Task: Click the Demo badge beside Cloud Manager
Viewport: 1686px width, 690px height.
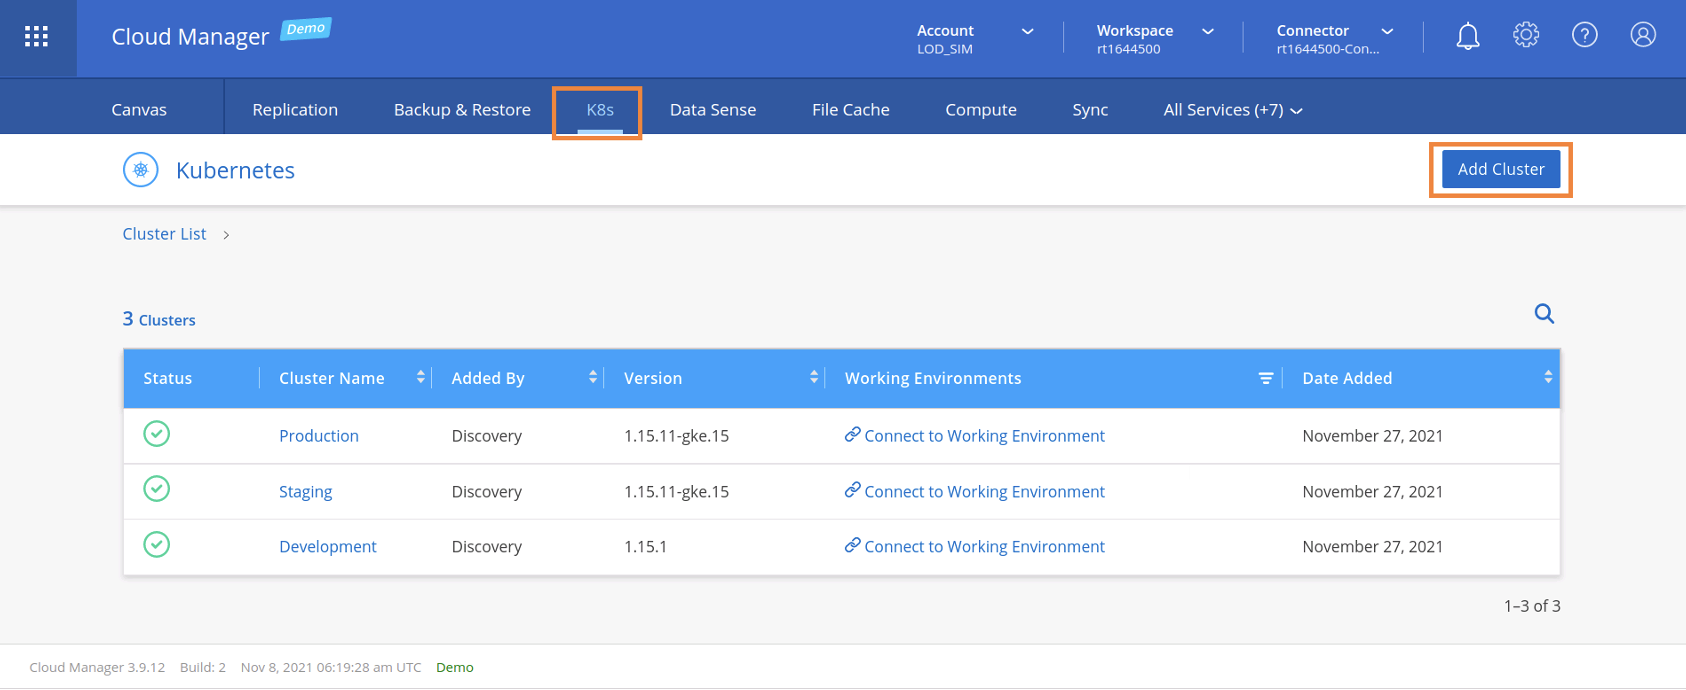Action: tap(305, 29)
